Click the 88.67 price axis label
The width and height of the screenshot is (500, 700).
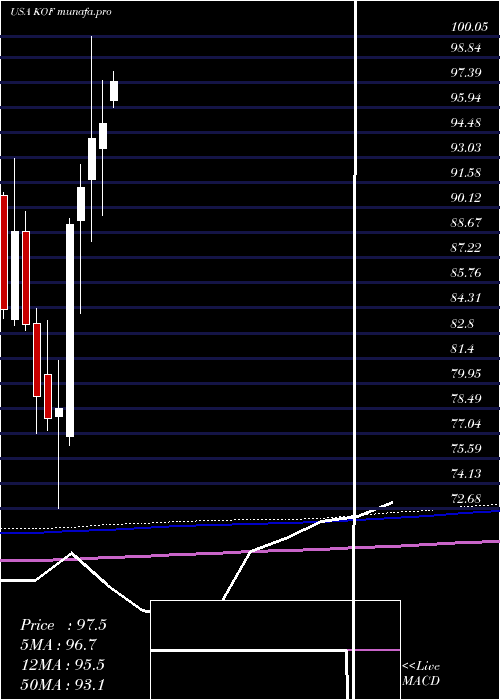tap(467, 223)
